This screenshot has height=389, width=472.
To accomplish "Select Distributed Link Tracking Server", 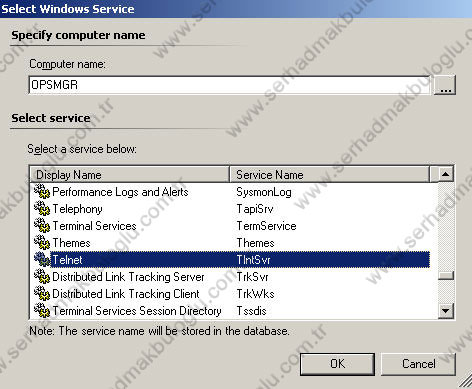I will (x=128, y=277).
